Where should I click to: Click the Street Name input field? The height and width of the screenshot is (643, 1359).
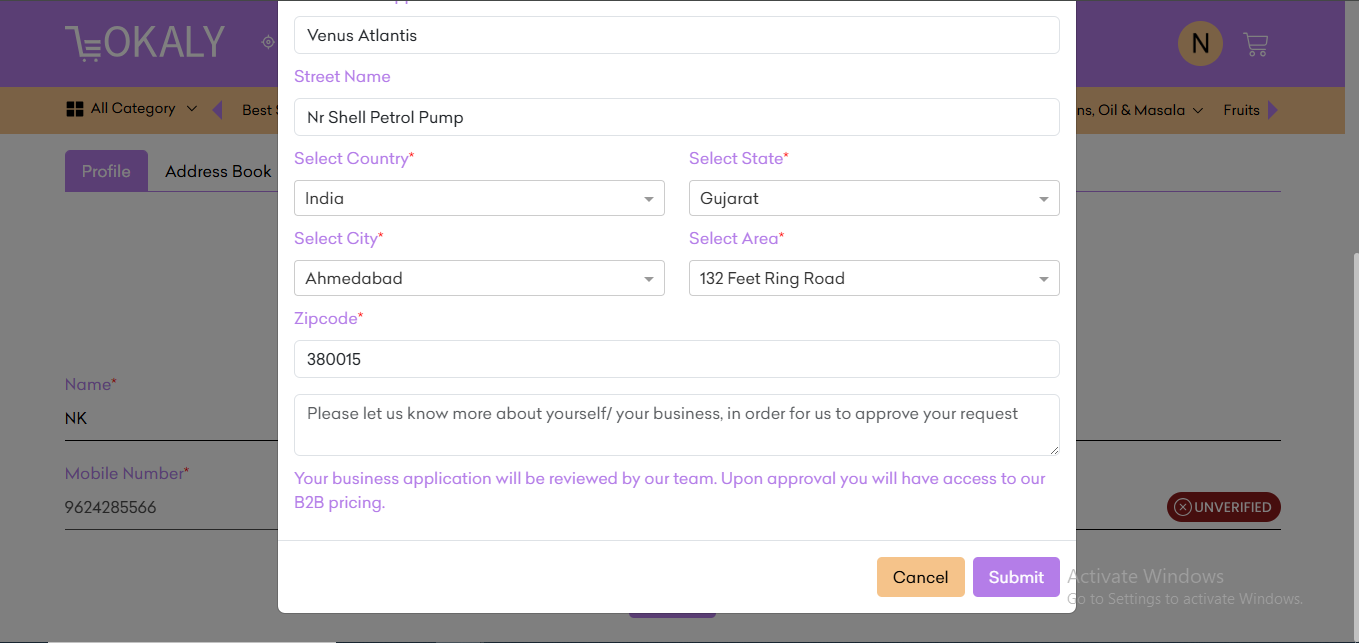(677, 117)
